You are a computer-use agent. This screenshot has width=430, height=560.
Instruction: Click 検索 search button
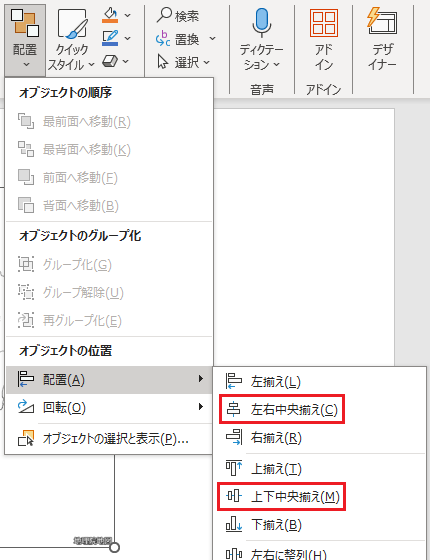coord(178,15)
